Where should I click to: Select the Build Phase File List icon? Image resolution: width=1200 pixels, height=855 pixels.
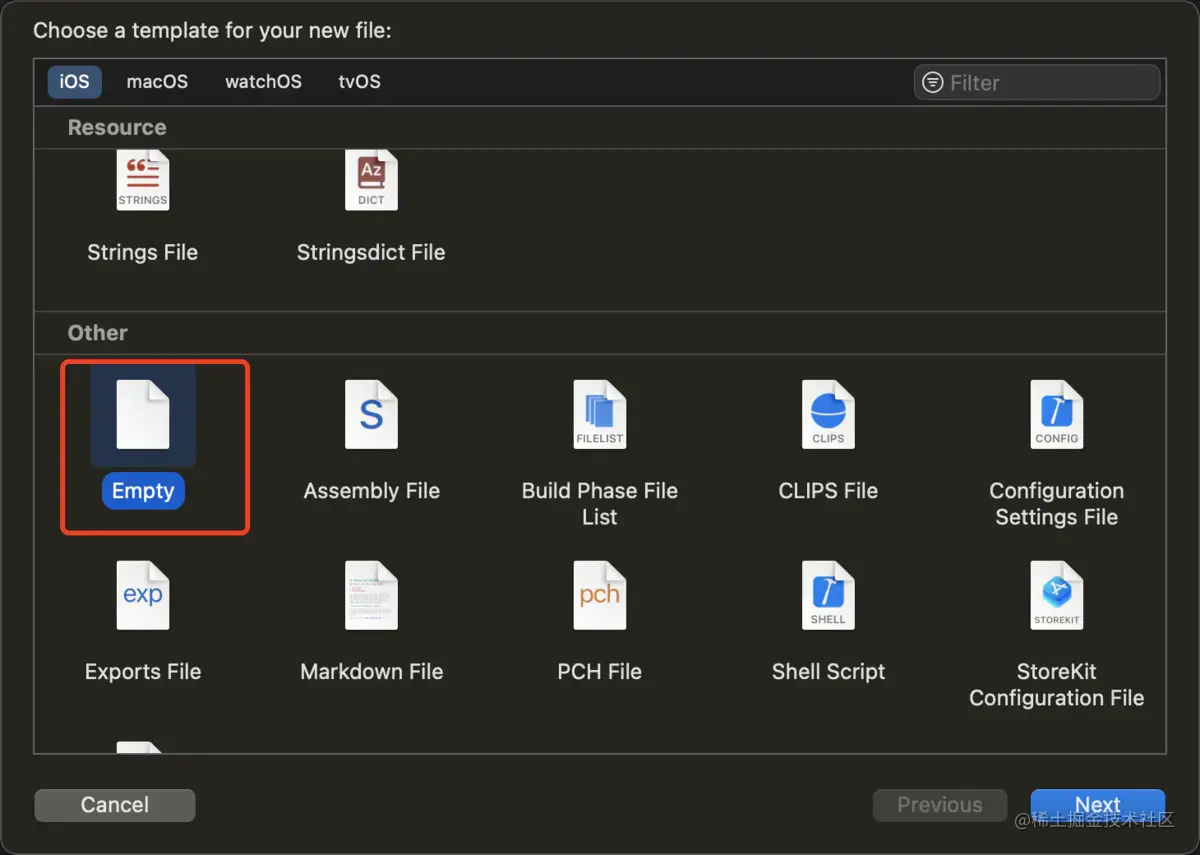(599, 414)
